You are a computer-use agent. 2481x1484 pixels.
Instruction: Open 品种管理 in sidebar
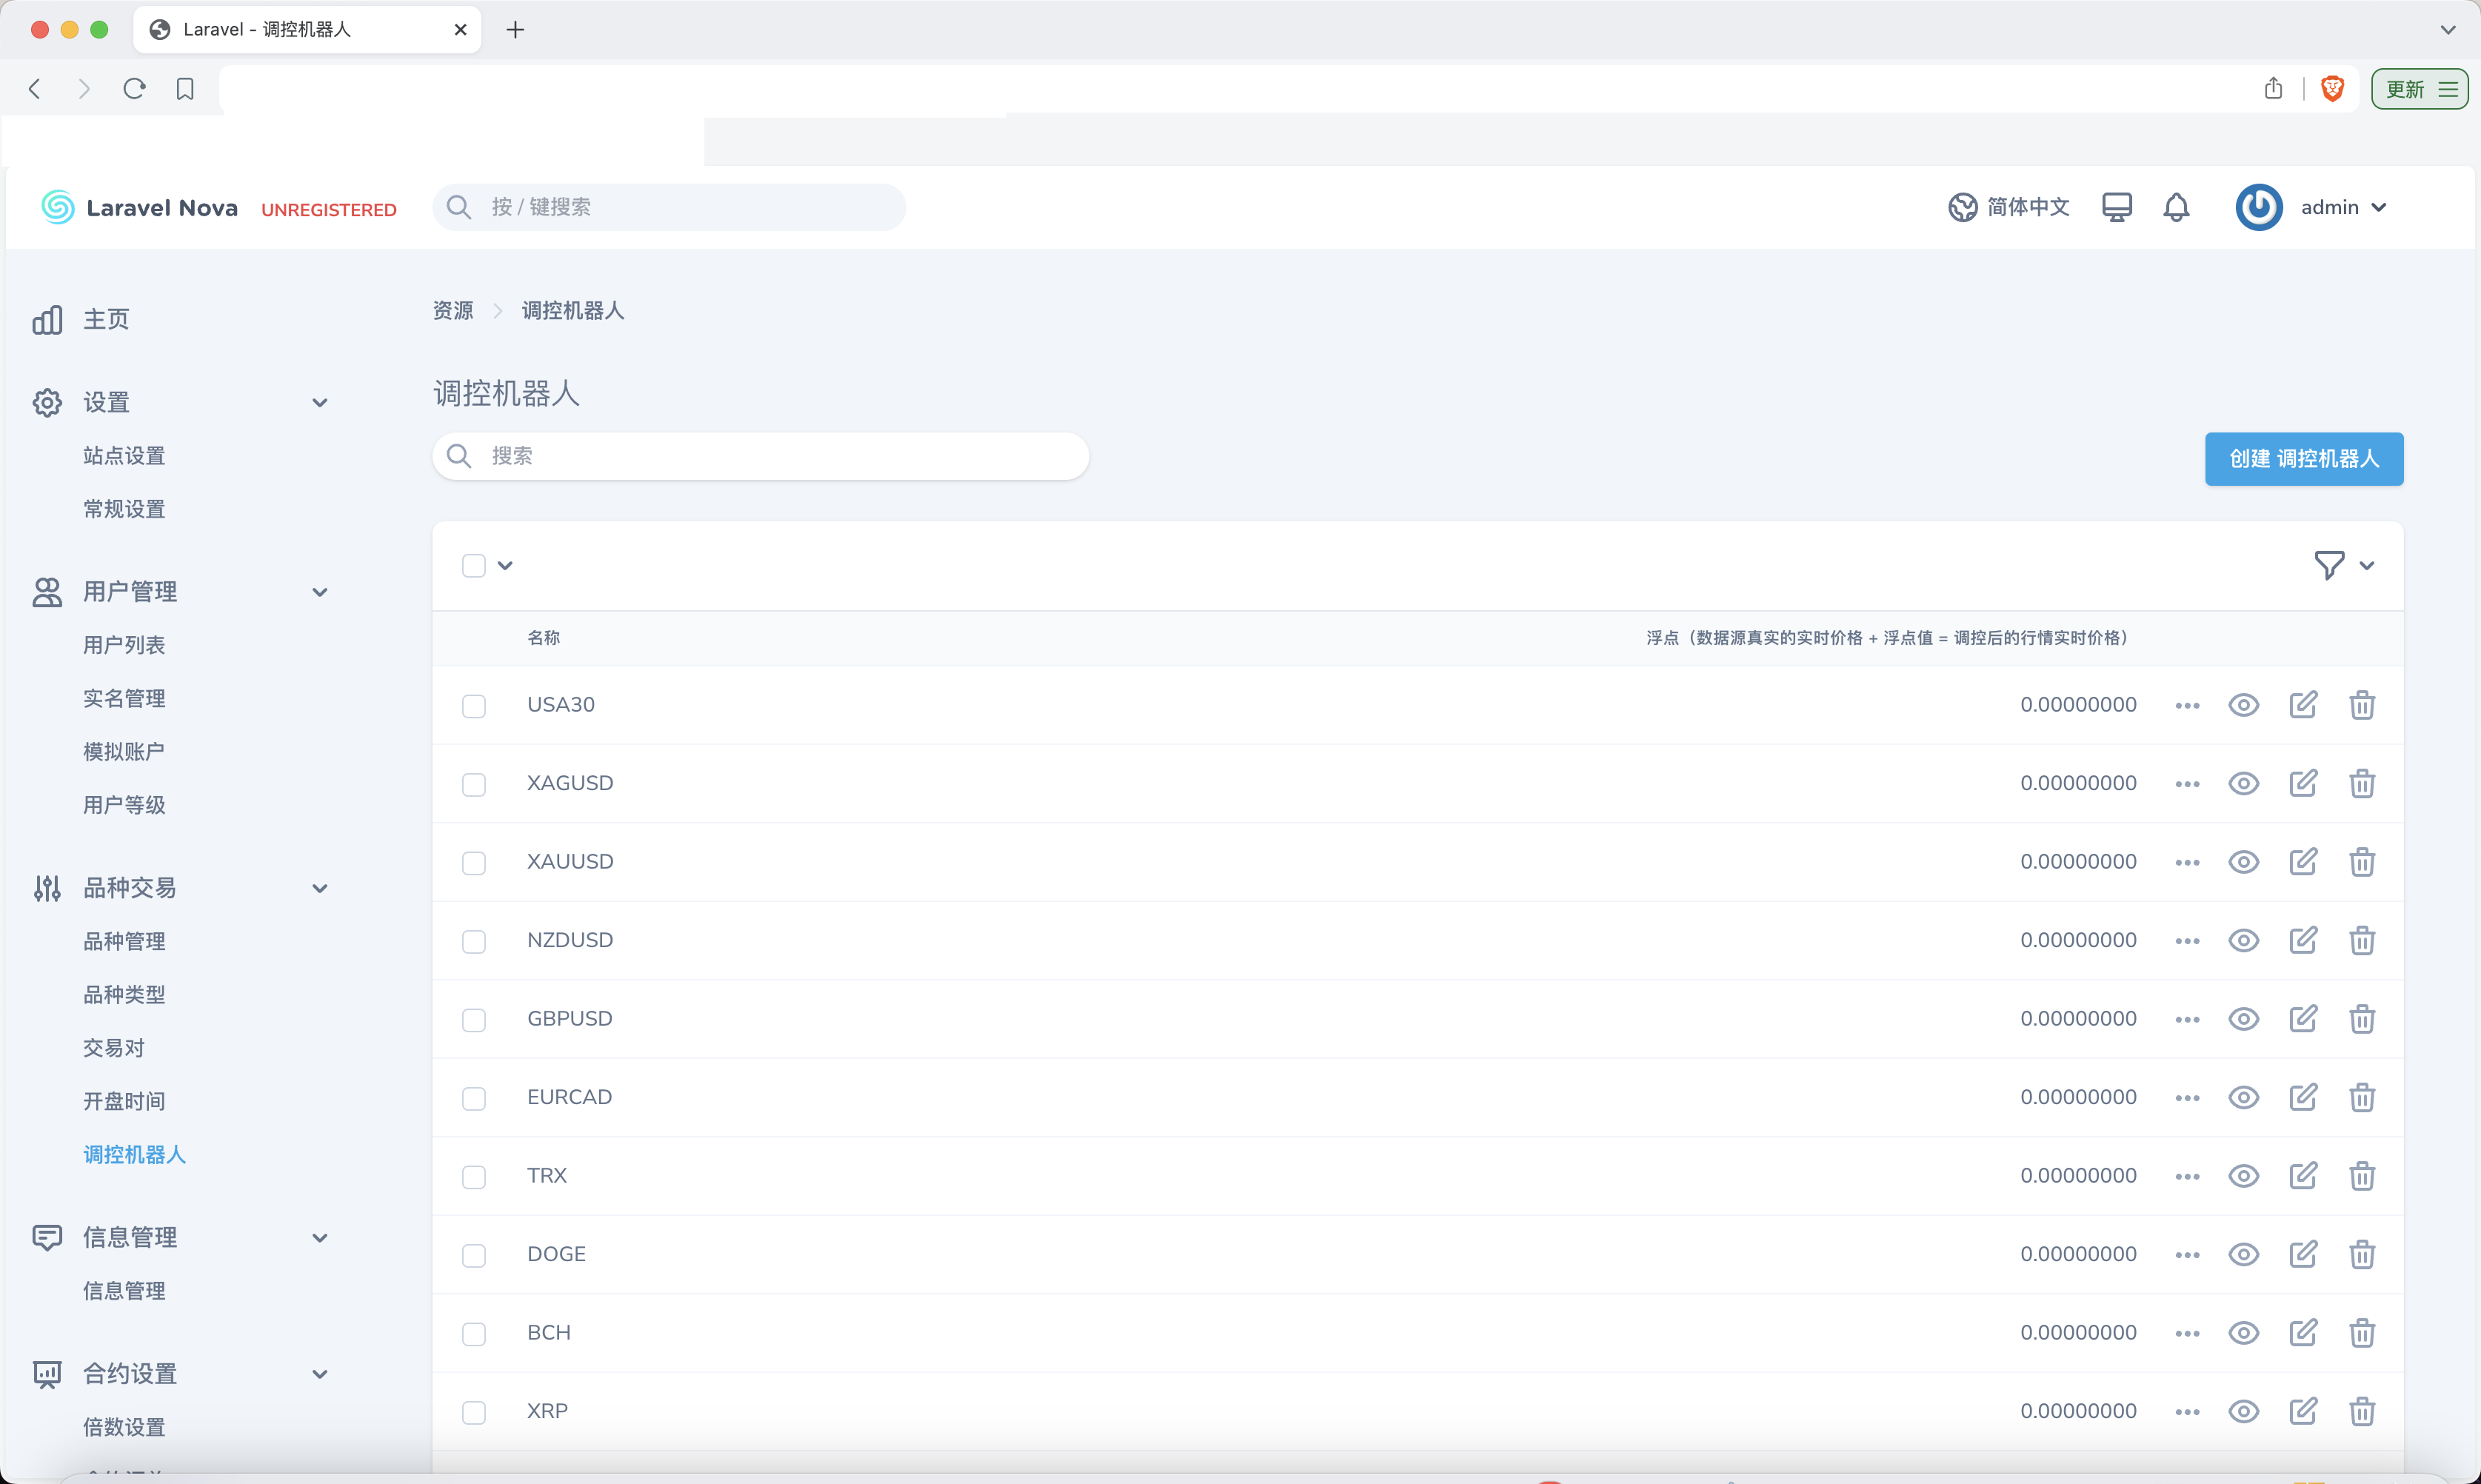(x=124, y=941)
